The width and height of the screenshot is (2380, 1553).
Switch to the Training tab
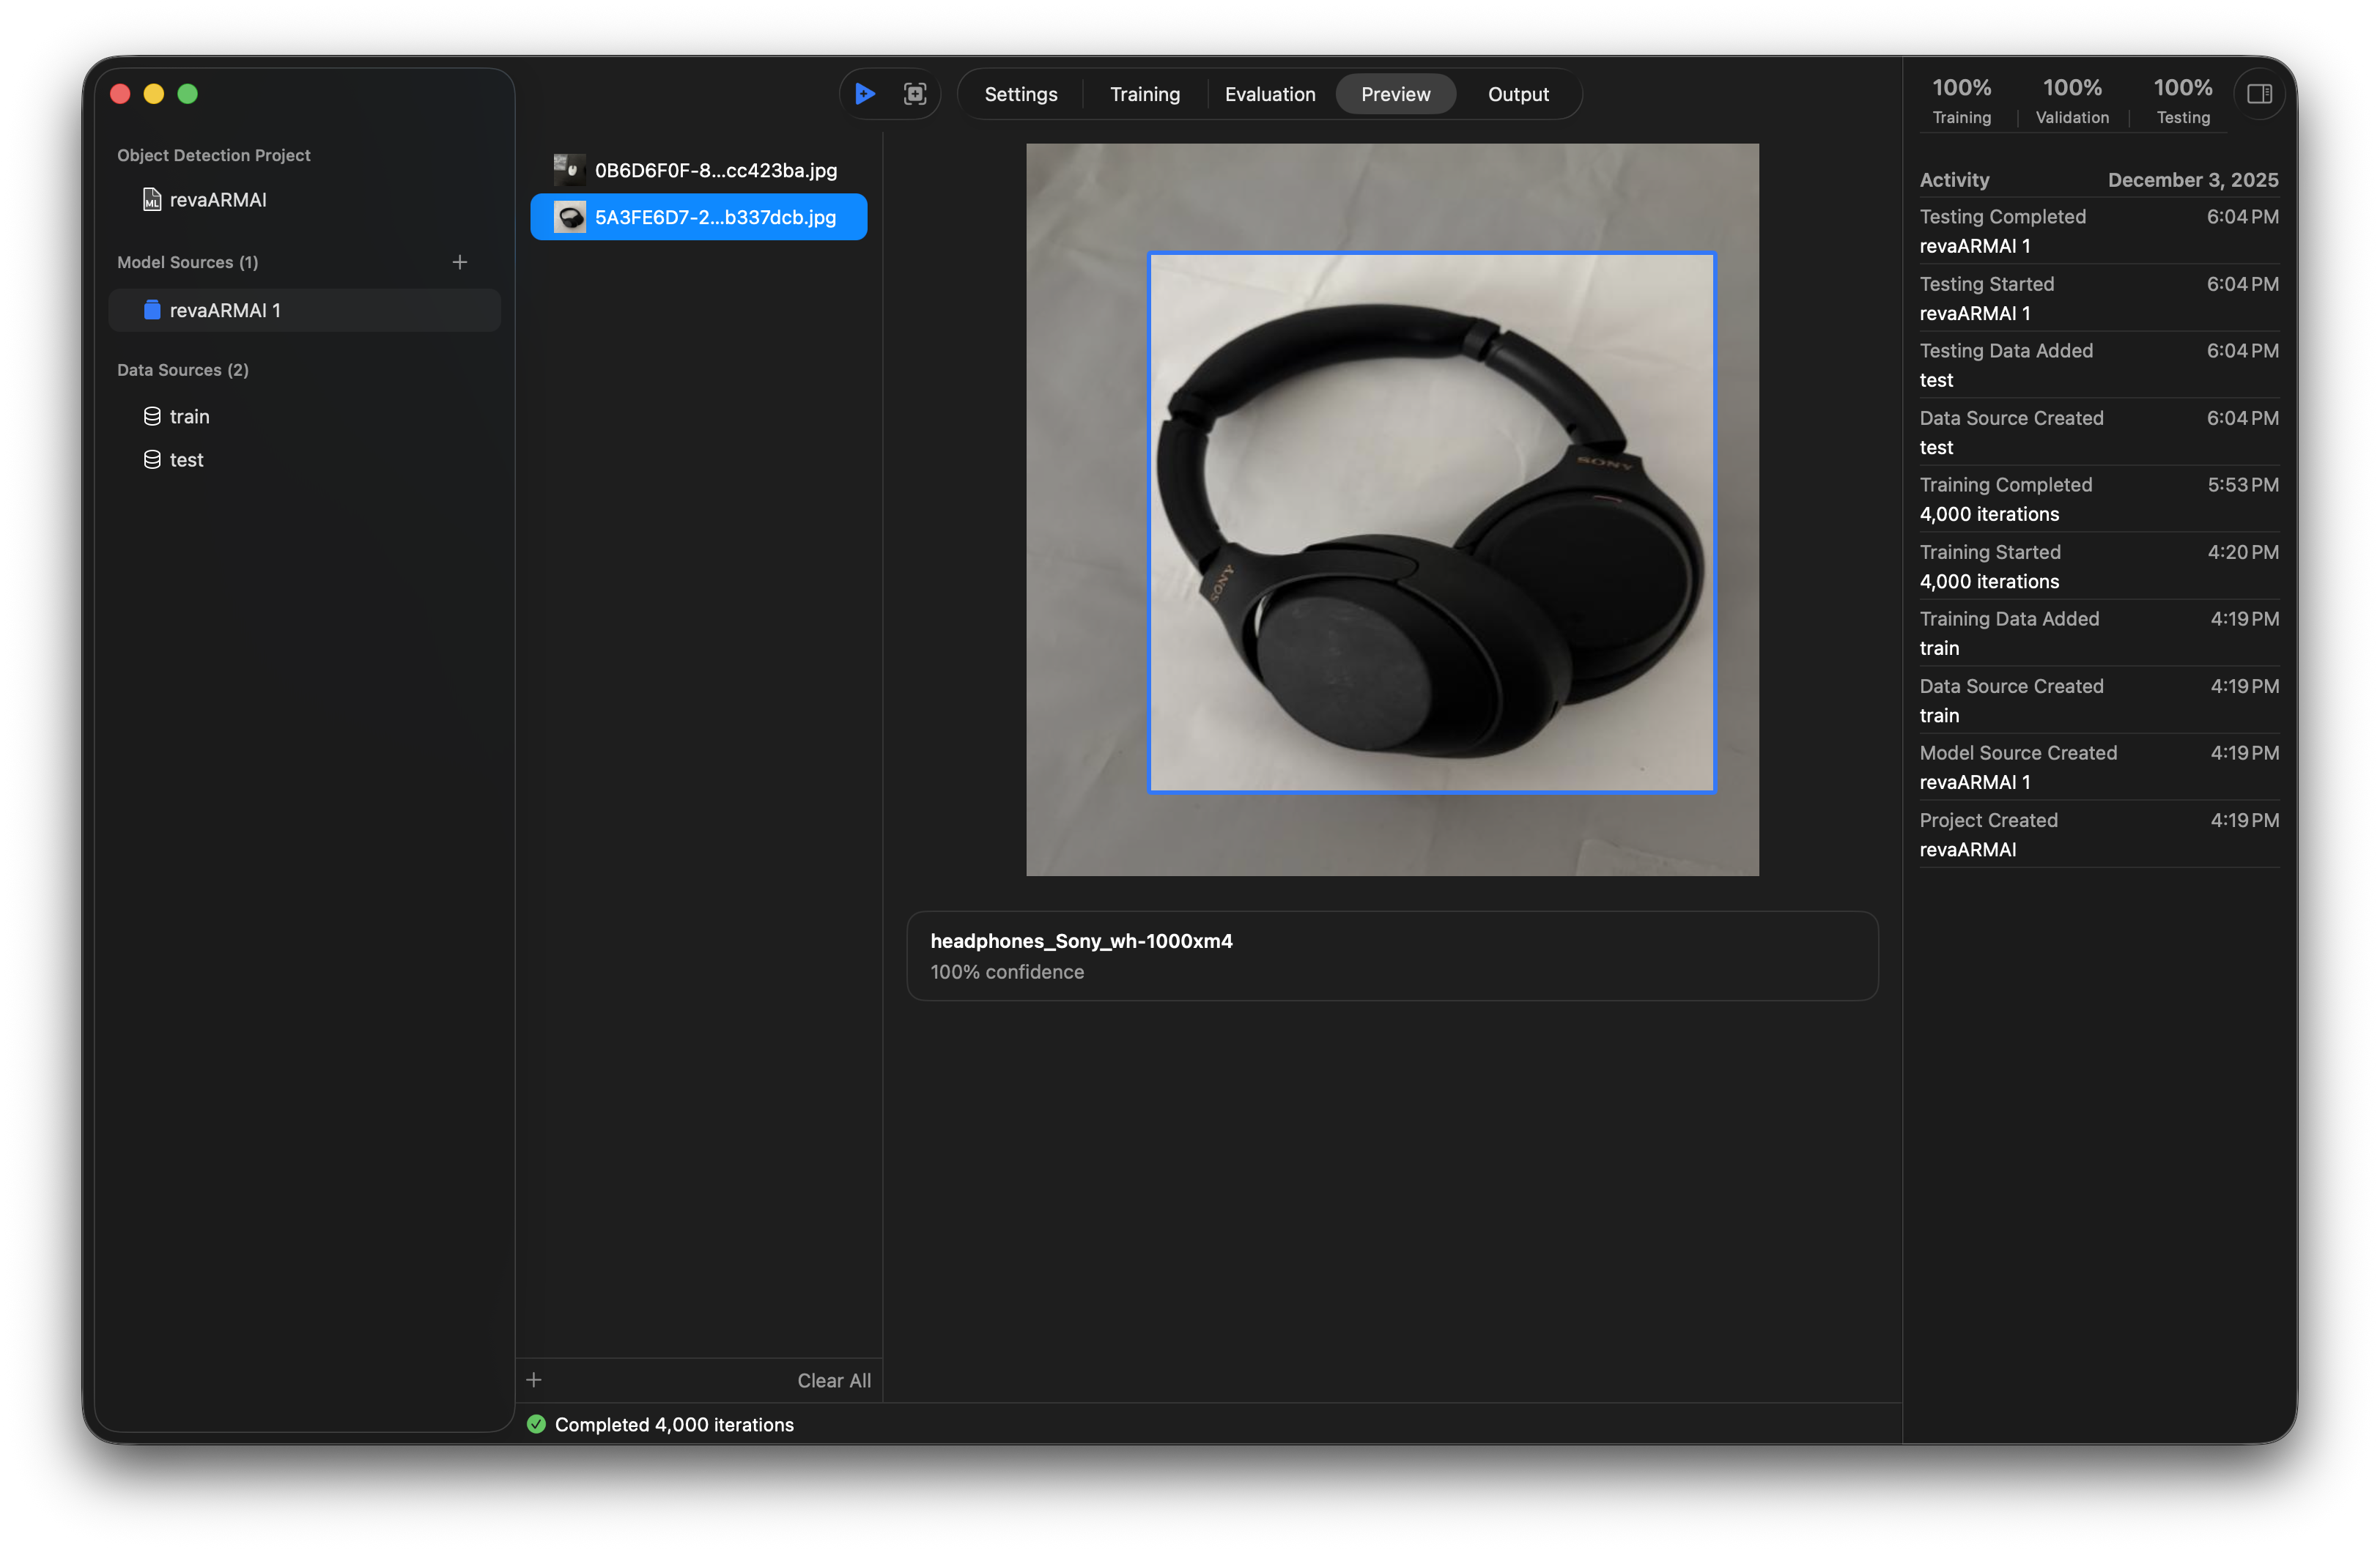click(x=1145, y=94)
